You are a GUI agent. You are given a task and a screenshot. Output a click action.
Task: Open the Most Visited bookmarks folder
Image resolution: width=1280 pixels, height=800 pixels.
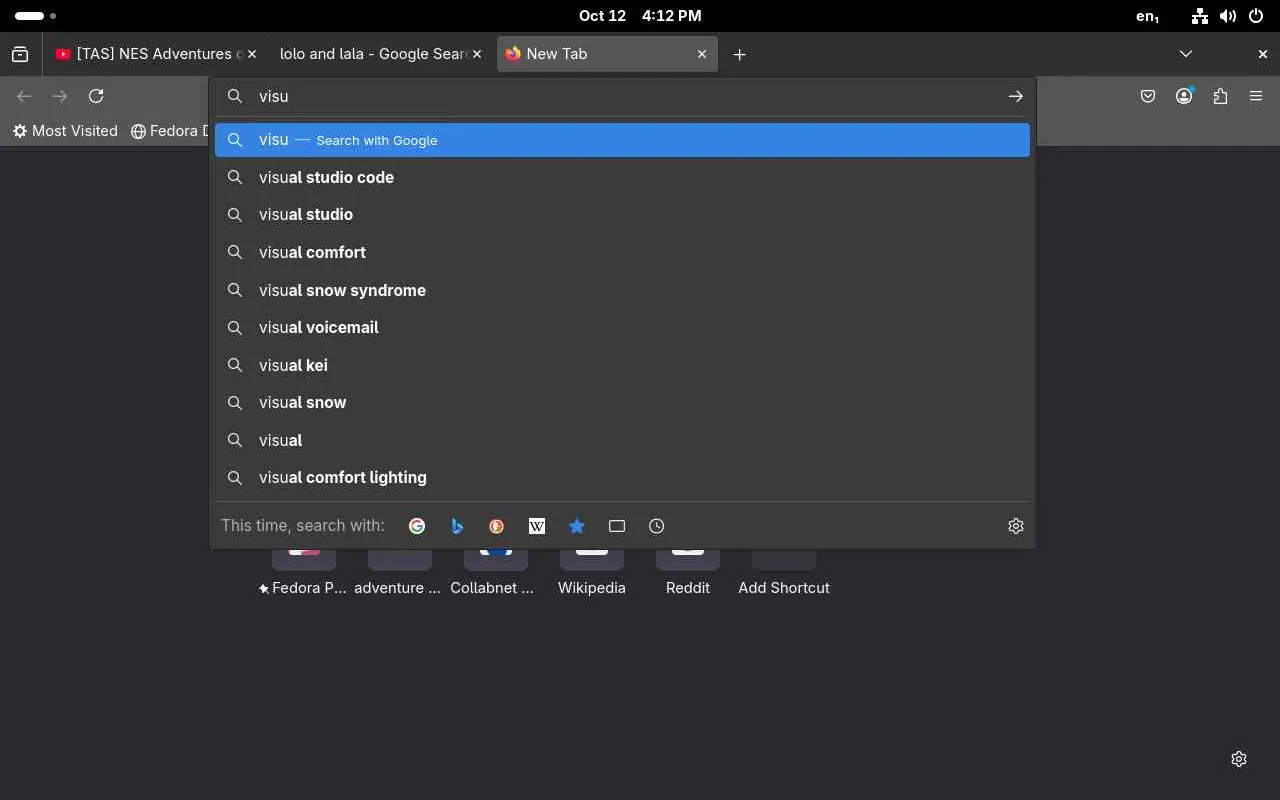click(x=65, y=131)
